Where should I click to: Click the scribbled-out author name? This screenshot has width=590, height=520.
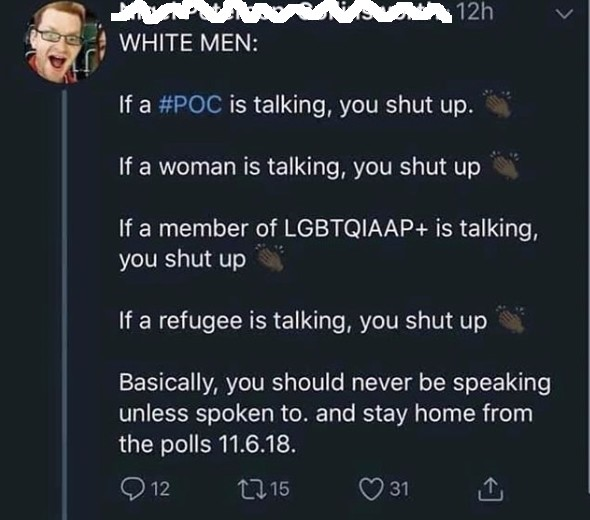click(x=282, y=13)
